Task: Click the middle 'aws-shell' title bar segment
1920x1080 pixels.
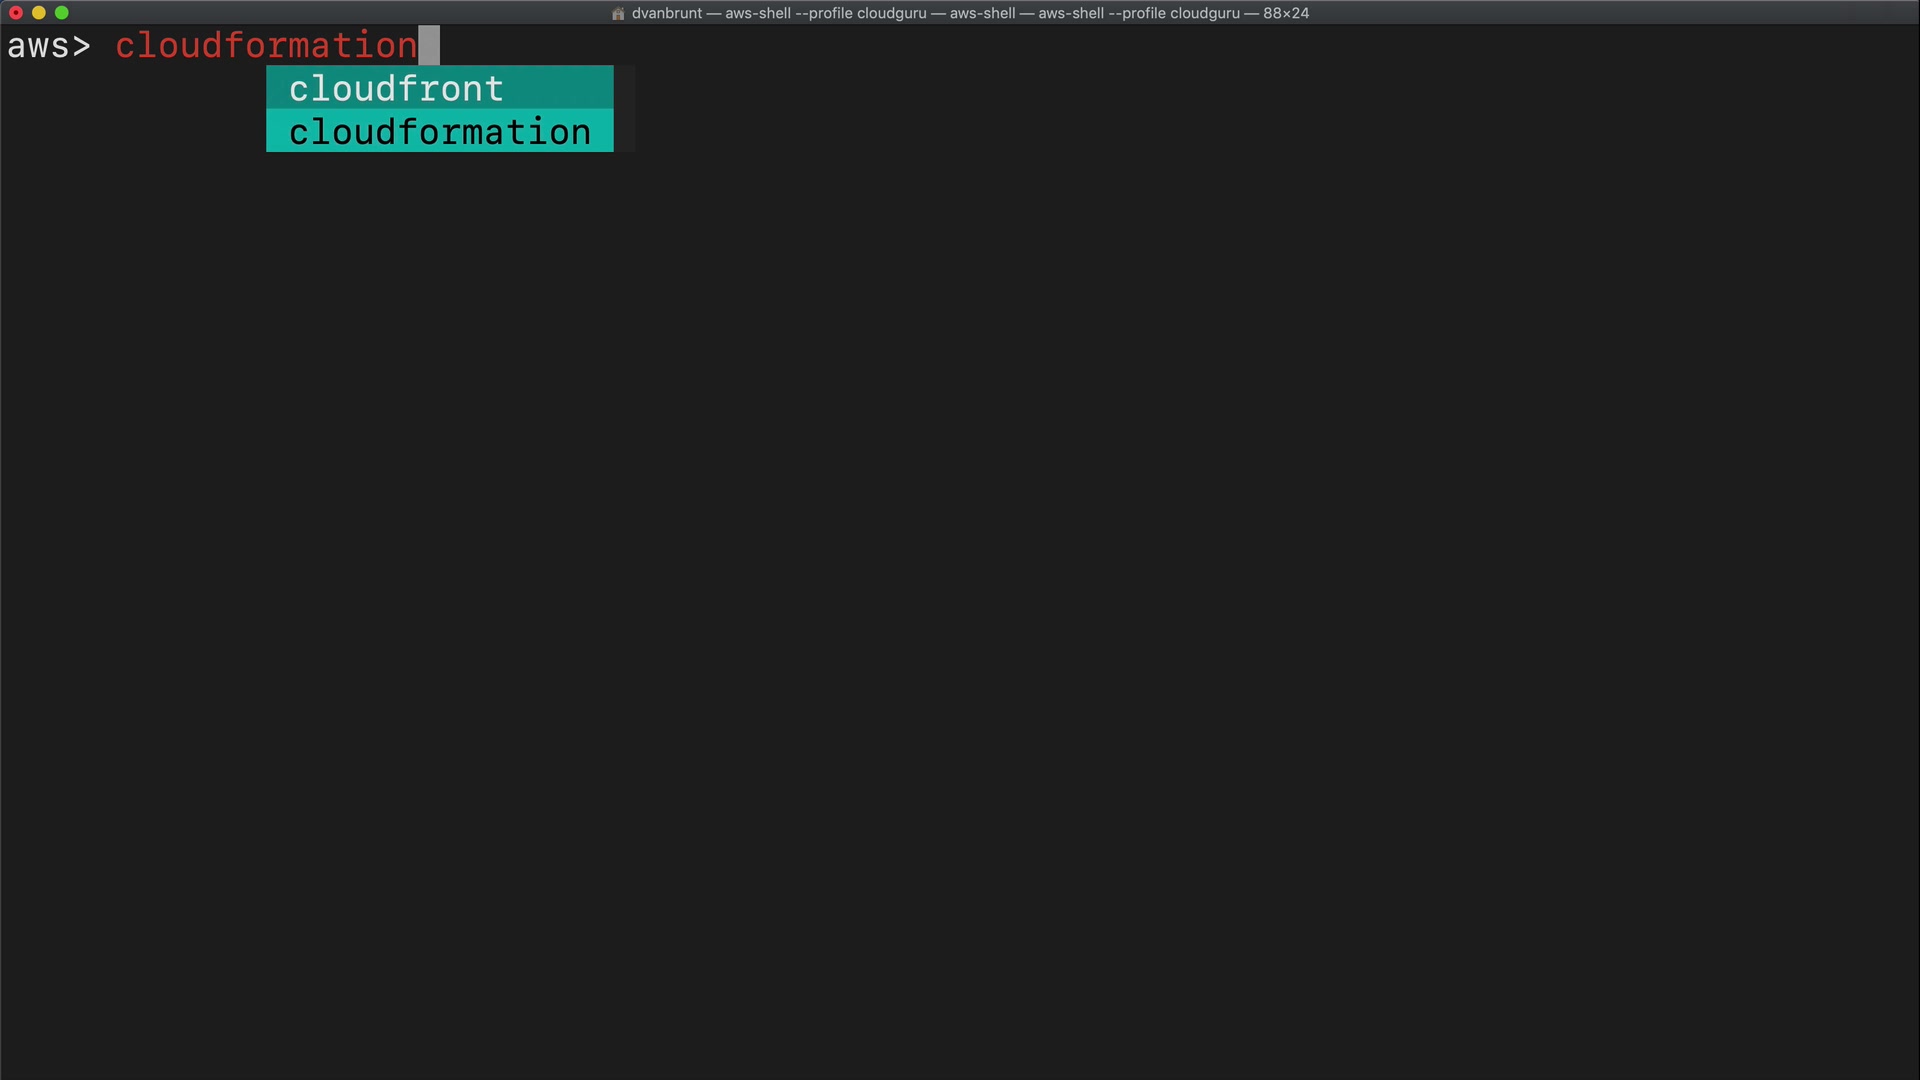Action: tap(982, 13)
